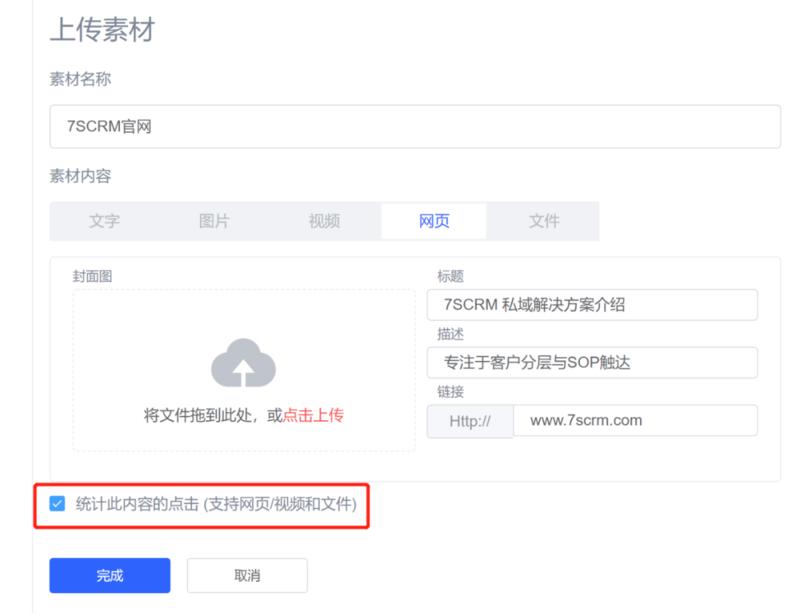Open the 视频 (video) tab
Viewport: 800px width, 613px height.
[326, 221]
